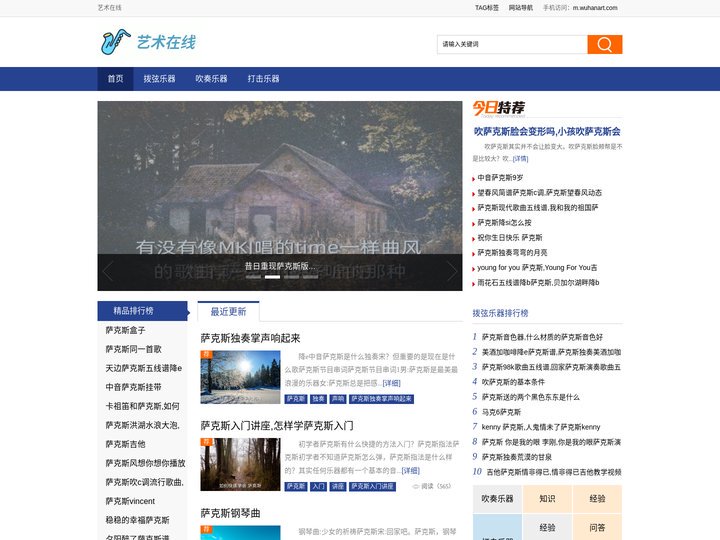The height and width of the screenshot is (540, 720).
Task: Click [详细] link in first article summary
Action: click(392, 383)
